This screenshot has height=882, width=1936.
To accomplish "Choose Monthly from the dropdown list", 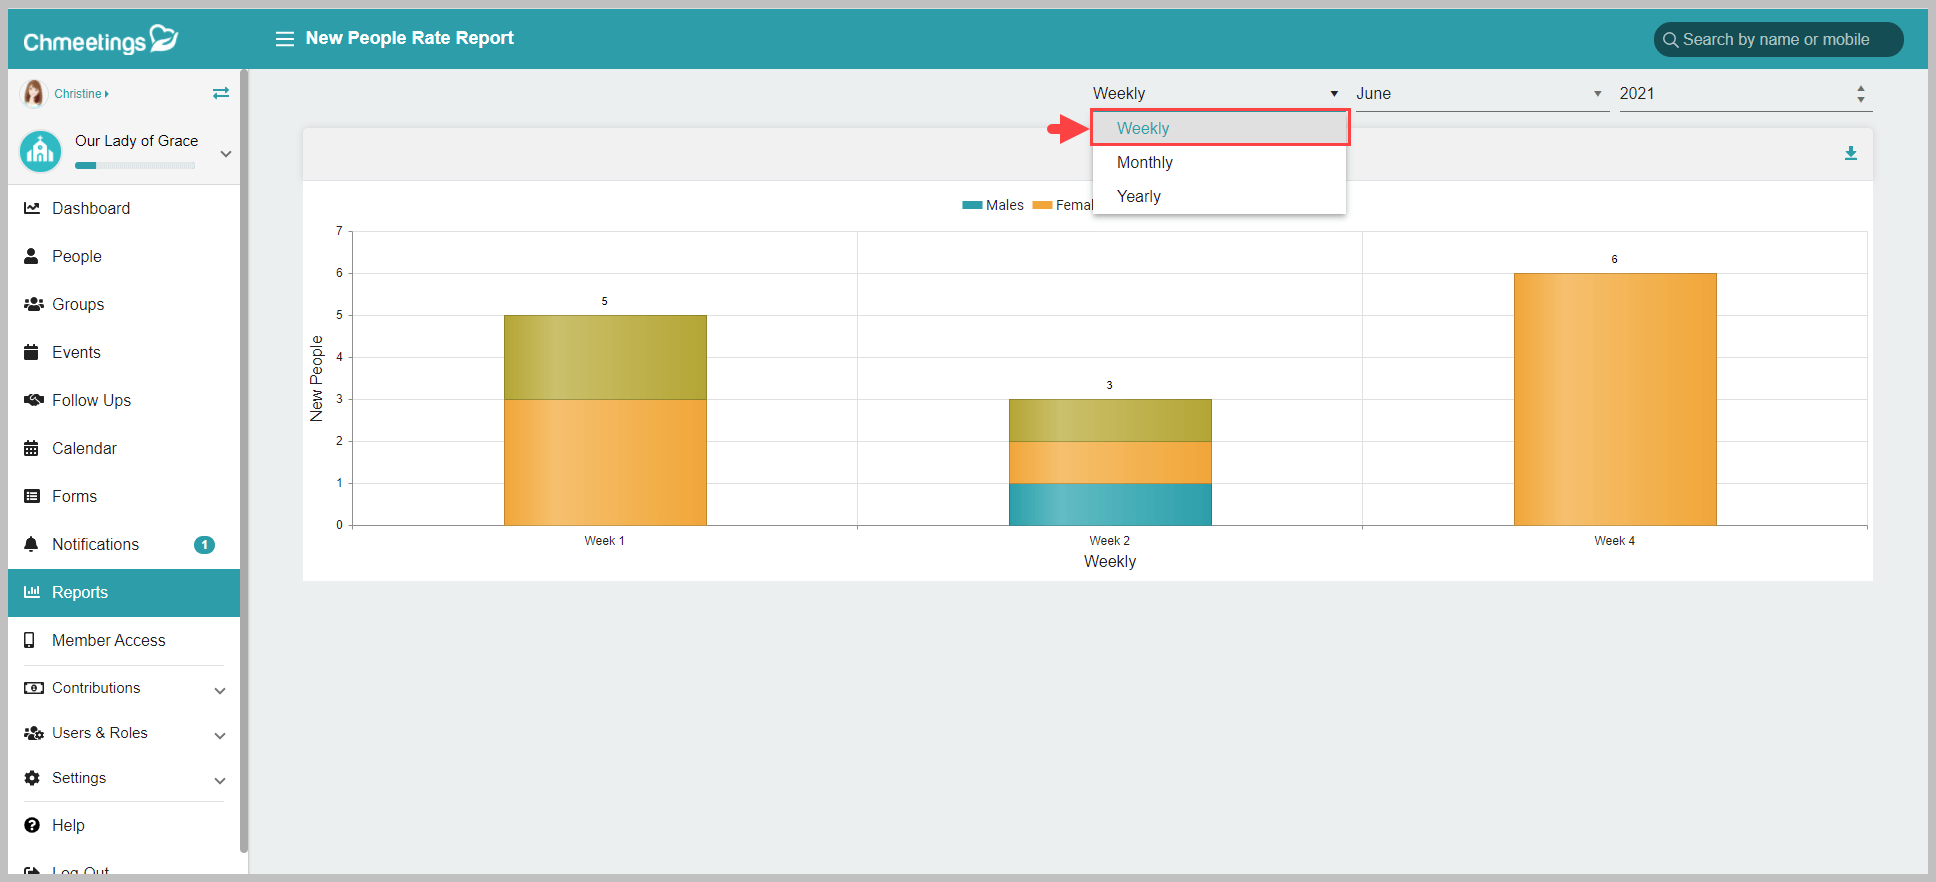I will (1220, 162).
